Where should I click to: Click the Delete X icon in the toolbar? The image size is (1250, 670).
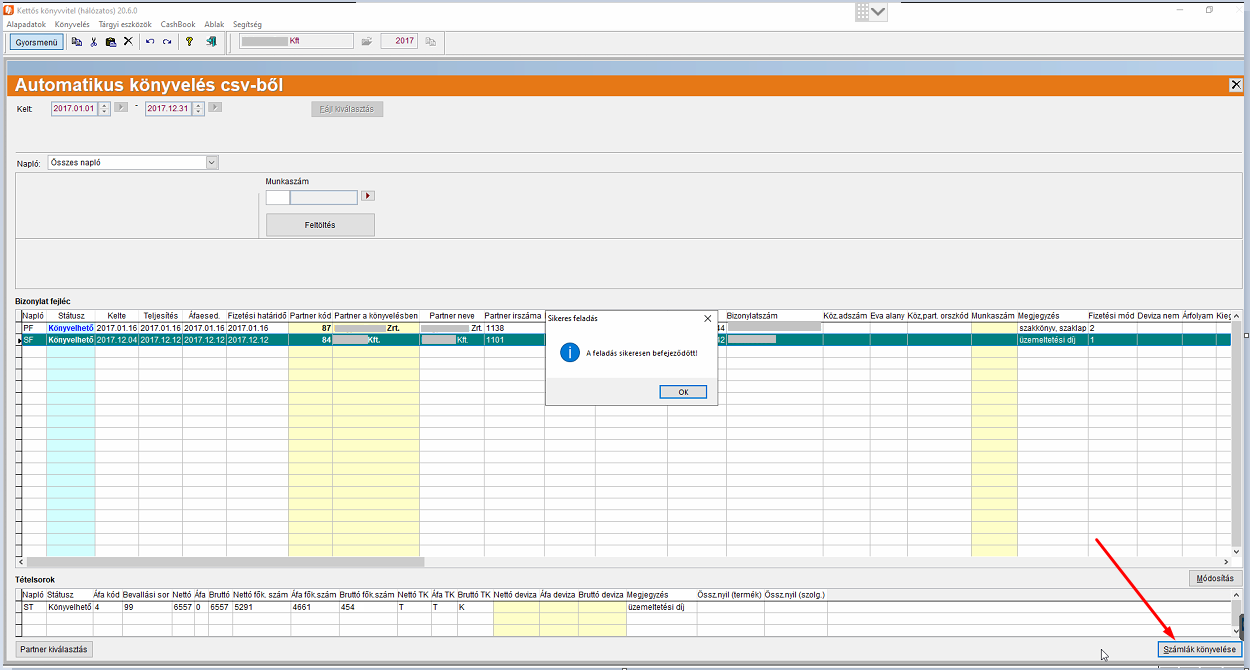pyautogui.click(x=128, y=42)
